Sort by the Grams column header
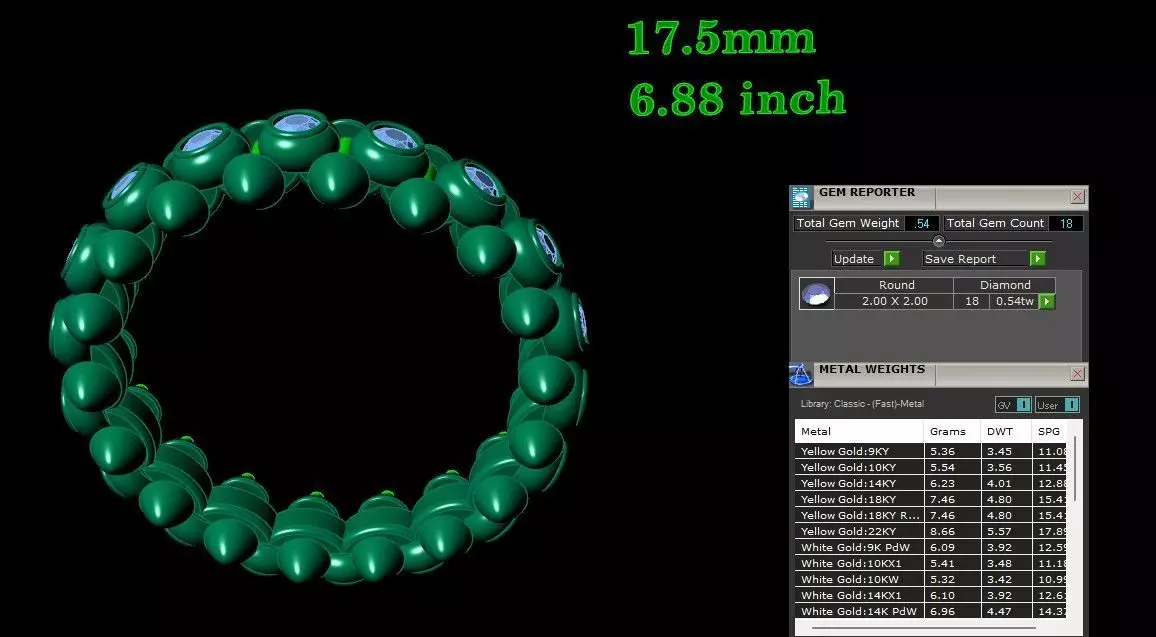This screenshot has width=1156, height=637. click(953, 431)
